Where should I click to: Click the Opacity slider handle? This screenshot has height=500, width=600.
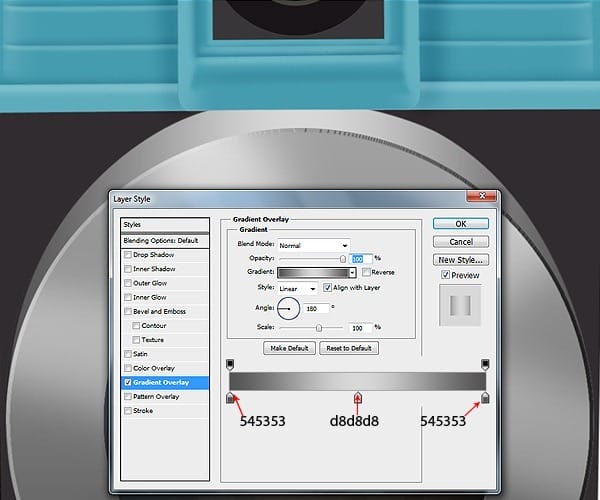tap(343, 259)
